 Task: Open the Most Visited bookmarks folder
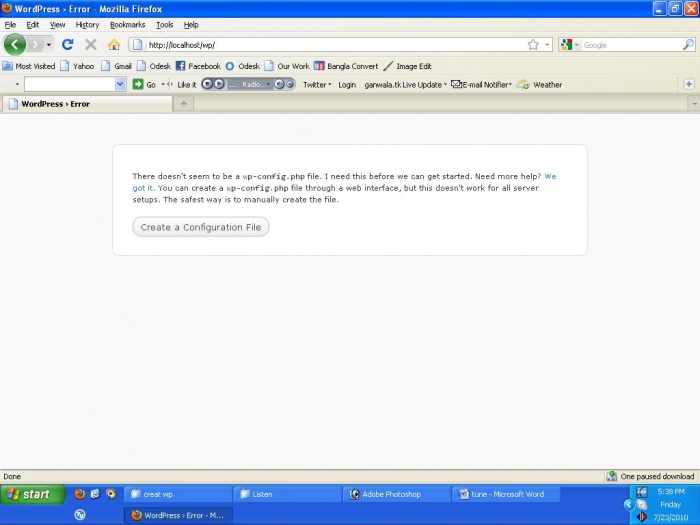(x=29, y=66)
